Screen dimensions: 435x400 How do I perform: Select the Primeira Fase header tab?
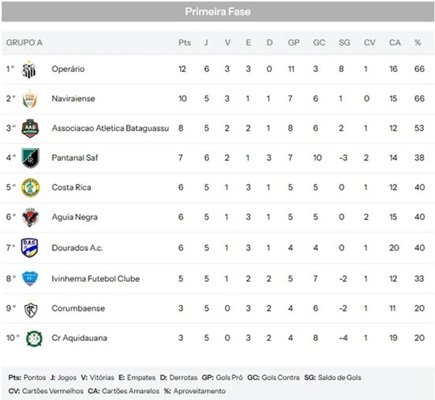[218, 12]
